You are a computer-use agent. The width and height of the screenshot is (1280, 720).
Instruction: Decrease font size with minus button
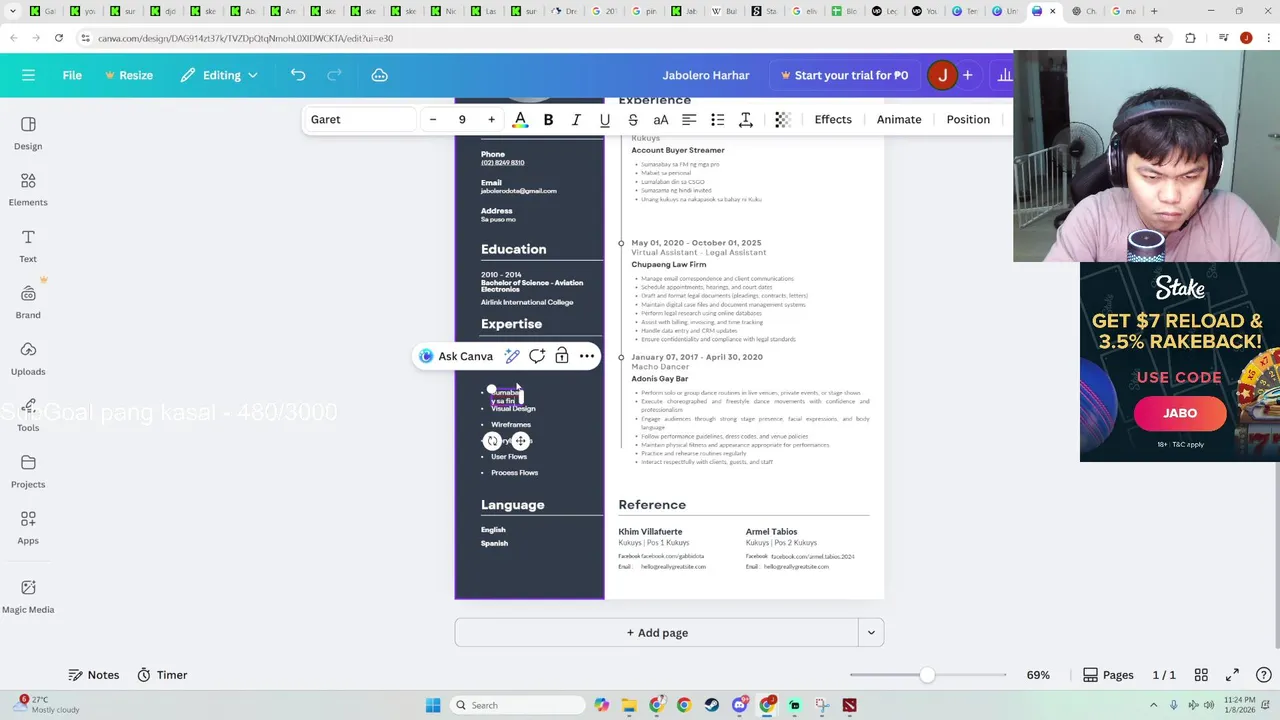tap(433, 119)
